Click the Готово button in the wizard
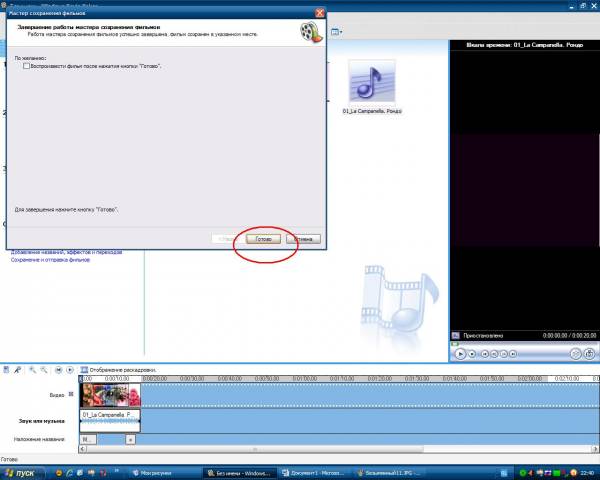Screen dimensions: 600x480 pos(263,239)
